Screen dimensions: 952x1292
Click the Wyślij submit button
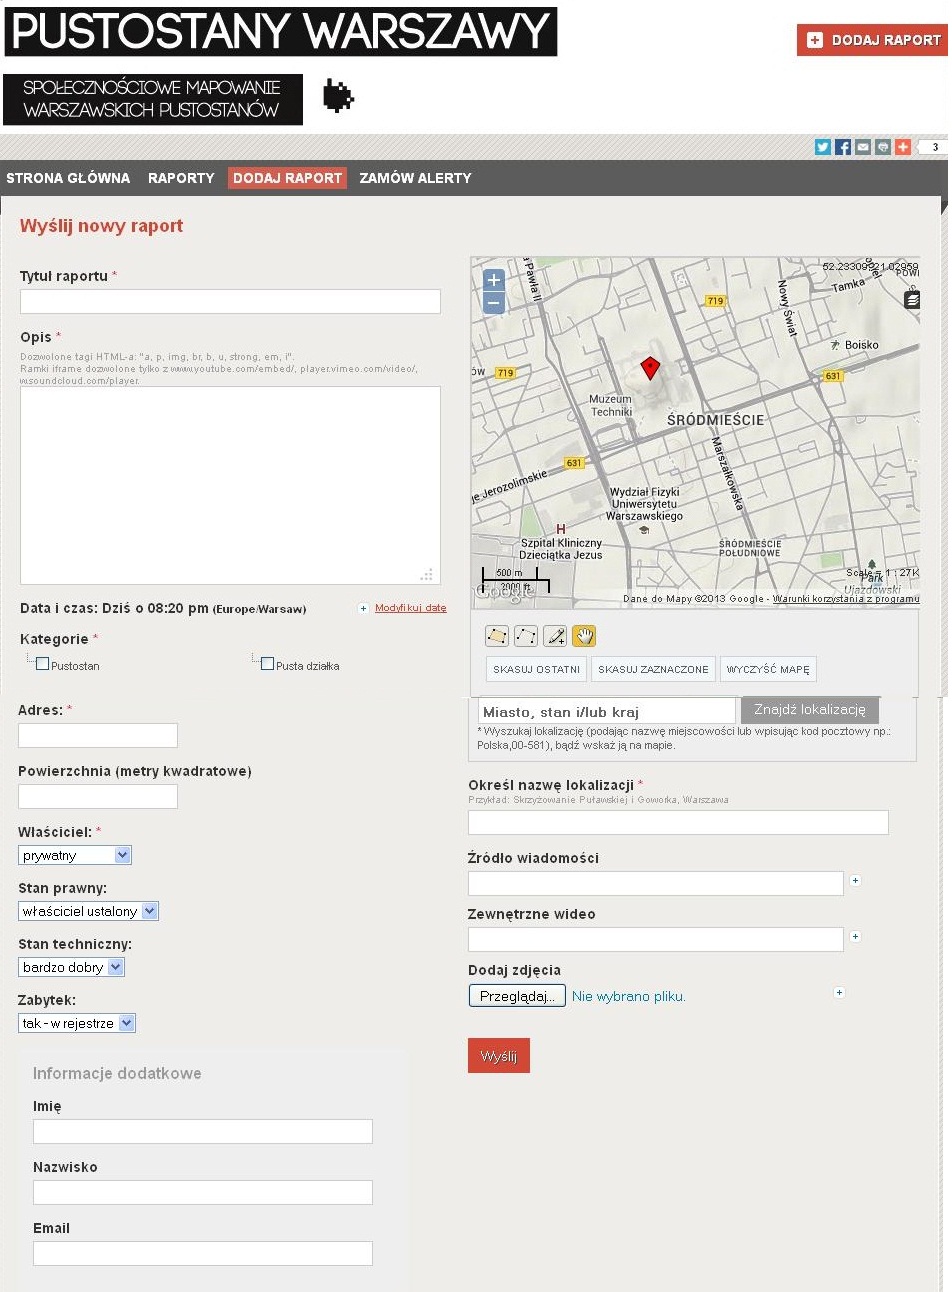(x=498, y=1056)
